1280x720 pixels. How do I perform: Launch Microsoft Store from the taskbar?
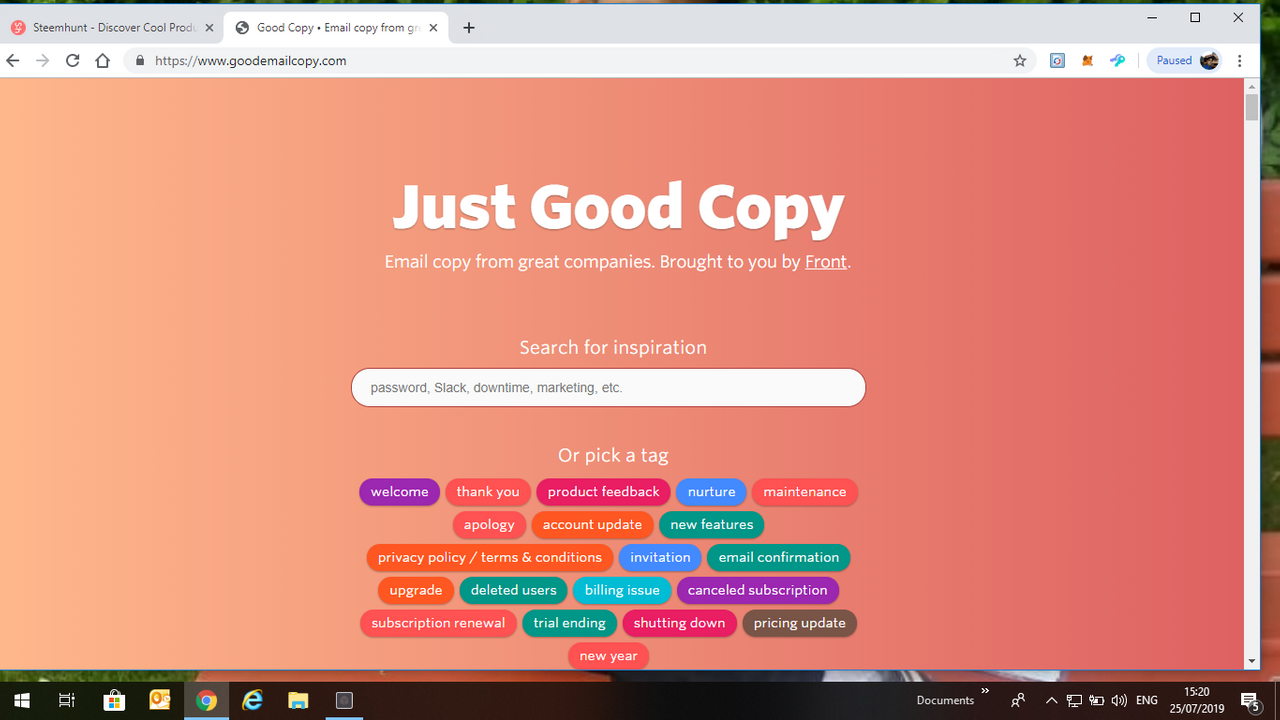pyautogui.click(x=114, y=700)
